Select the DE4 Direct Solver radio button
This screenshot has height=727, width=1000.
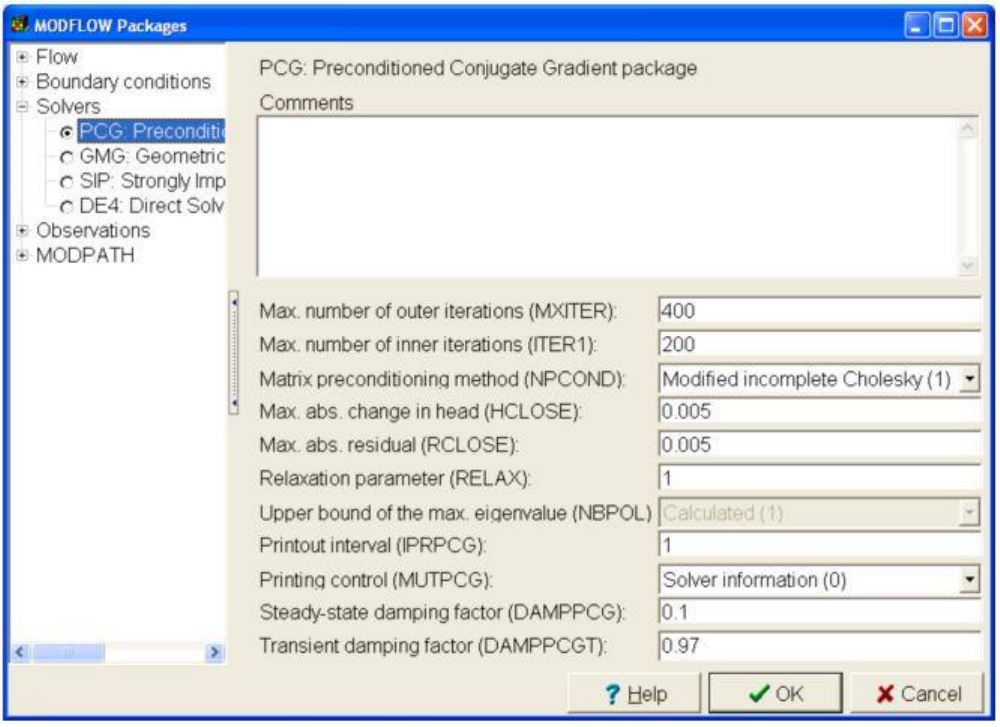tap(66, 207)
